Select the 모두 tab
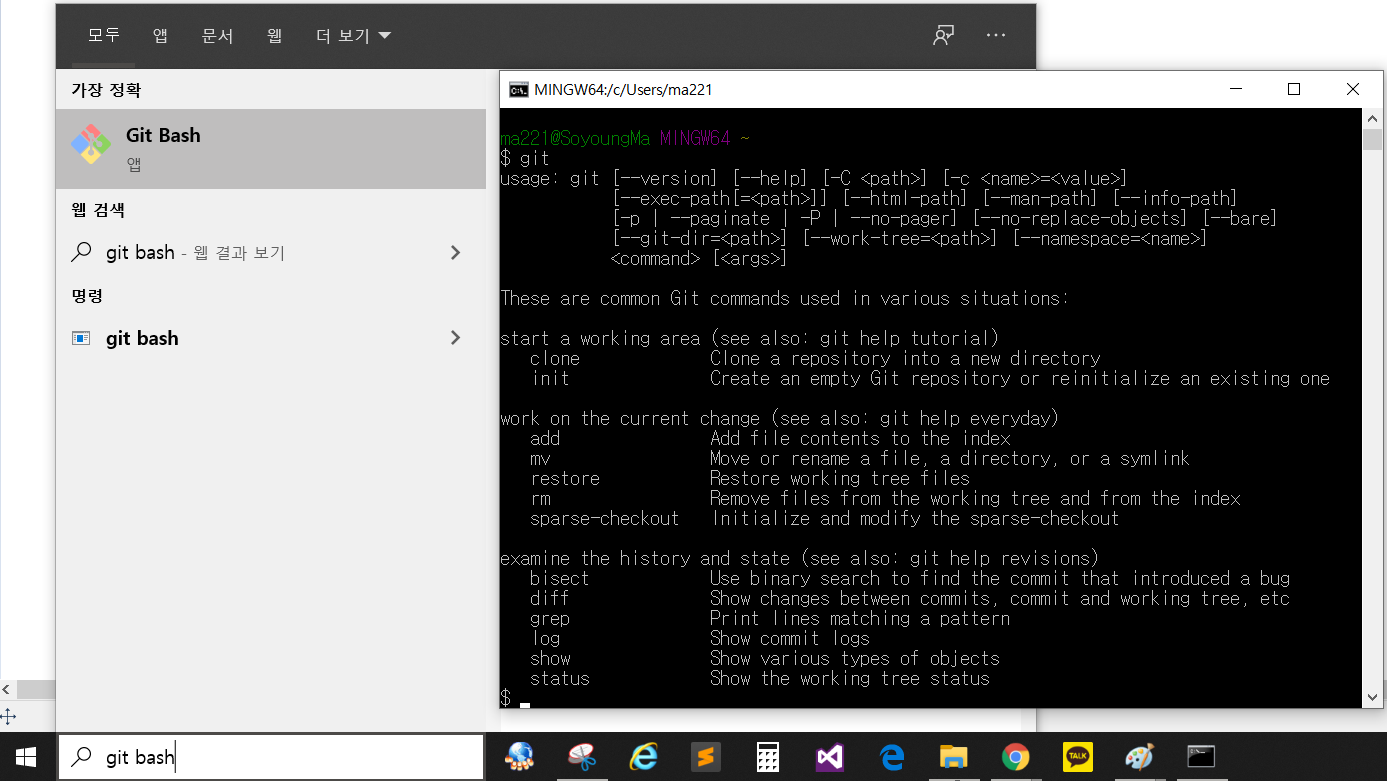 click(x=103, y=35)
